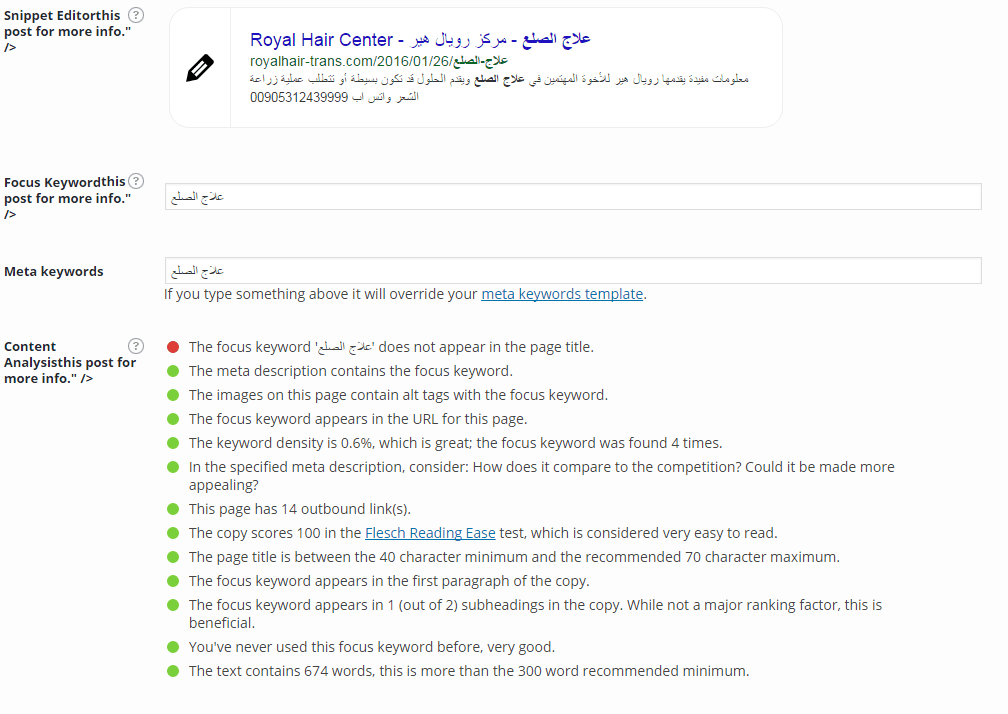The image size is (1008, 714).
Task: Click the green dot for never-used keyword result
Action: pos(173,647)
